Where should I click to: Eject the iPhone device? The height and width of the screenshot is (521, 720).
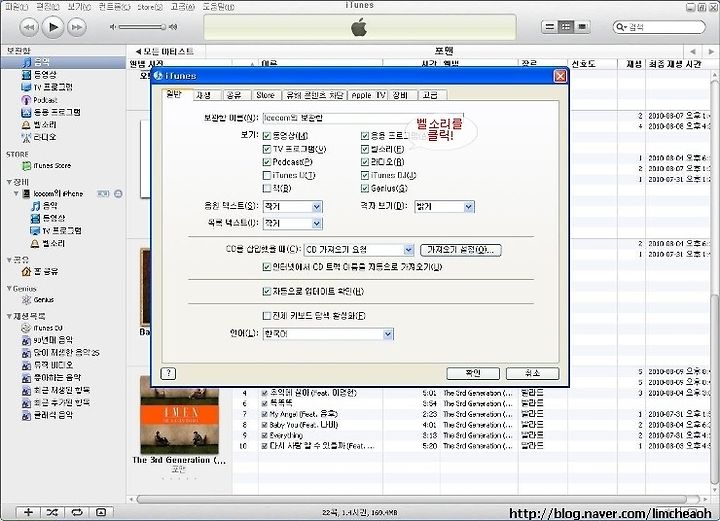tap(118, 194)
